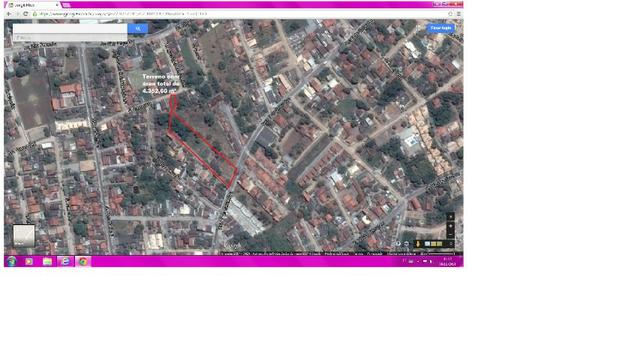This screenshot has width=640, height=360.
Task: Select first photo thumbnail beside Pegman
Action: [427, 244]
